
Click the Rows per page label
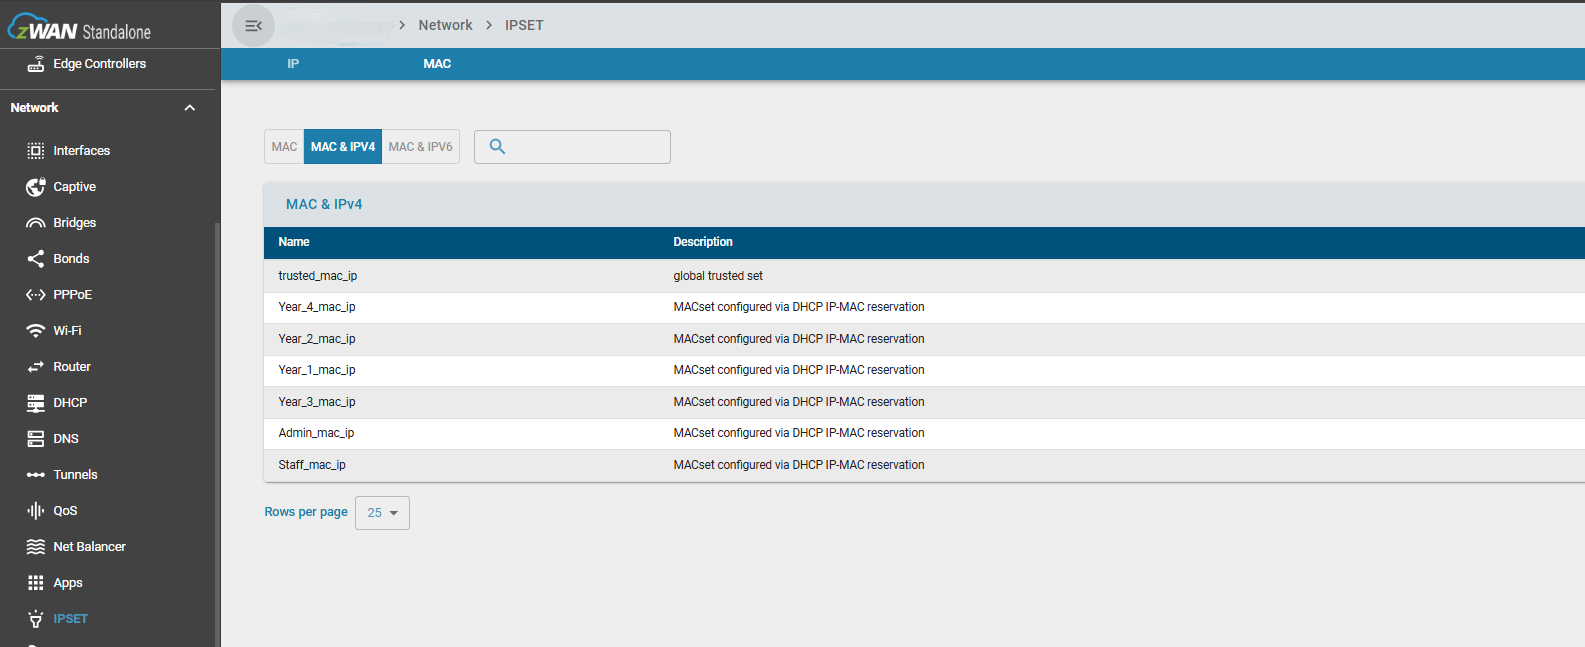tap(306, 512)
